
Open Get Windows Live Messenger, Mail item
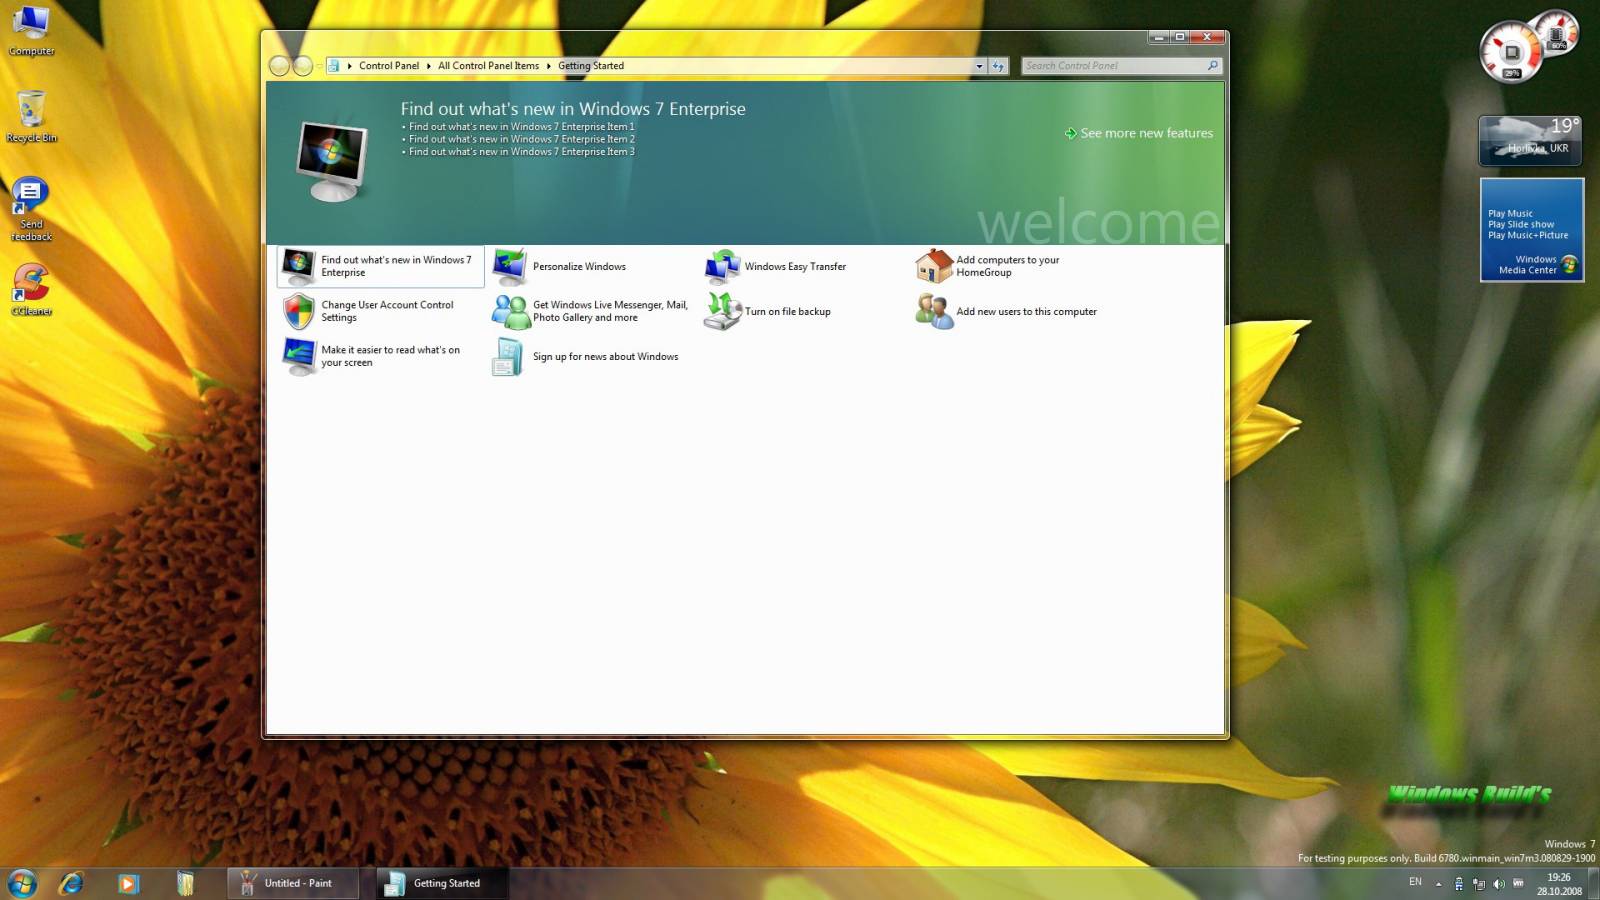point(590,311)
